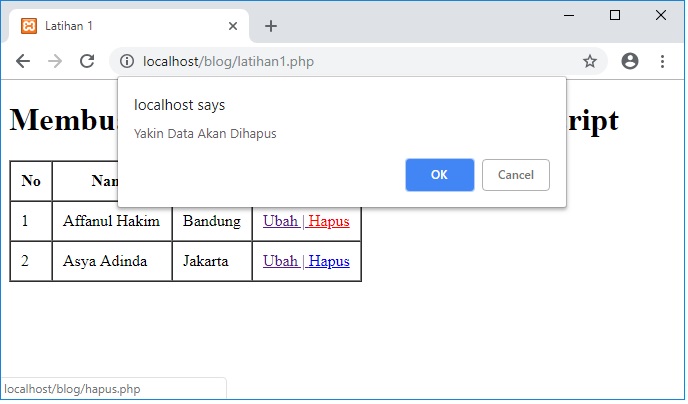Click Hapus link for Asya Adinda
The height and width of the screenshot is (404, 688).
[329, 261]
